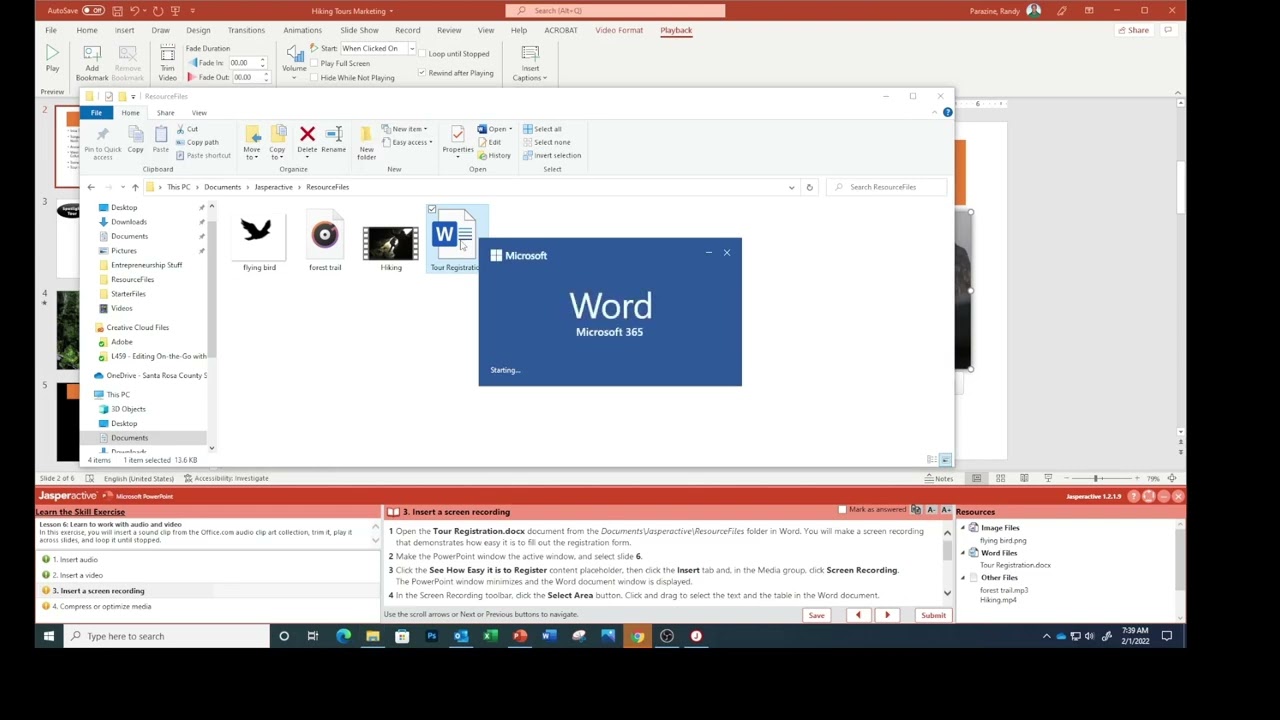Undo the last action in PowerPoint

(135, 10)
